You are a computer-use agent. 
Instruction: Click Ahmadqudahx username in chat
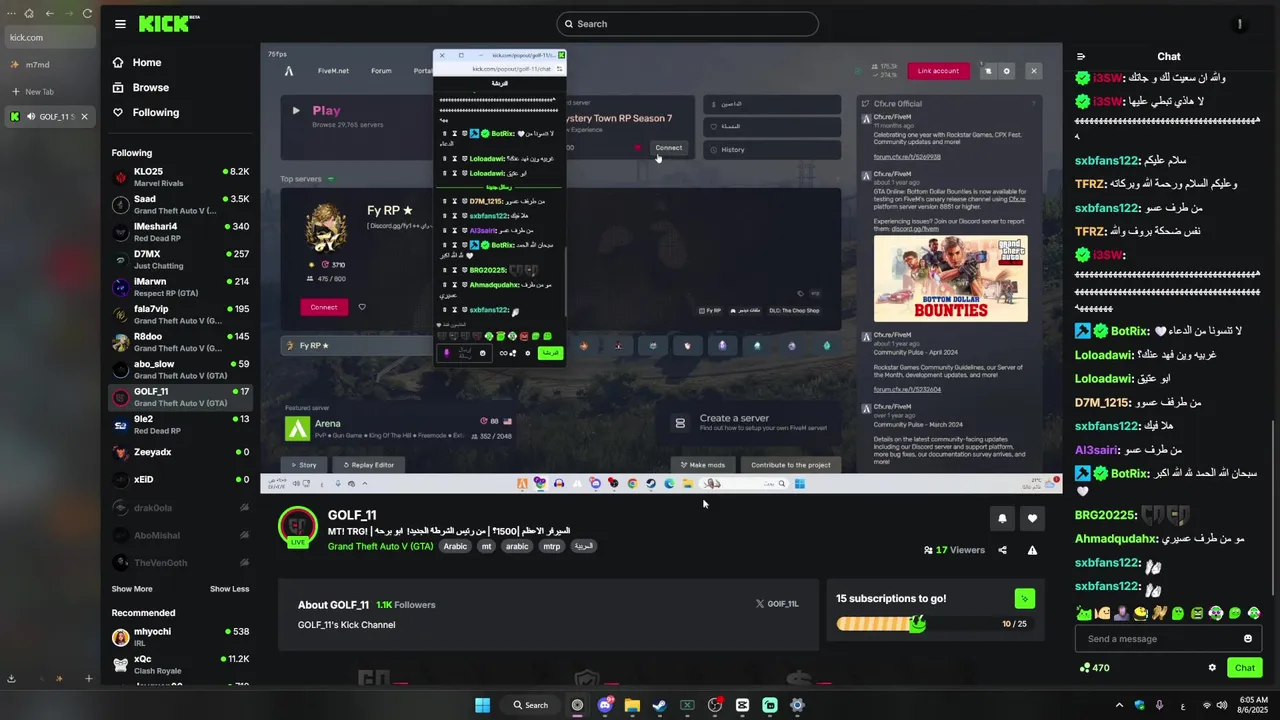[x=1116, y=538]
